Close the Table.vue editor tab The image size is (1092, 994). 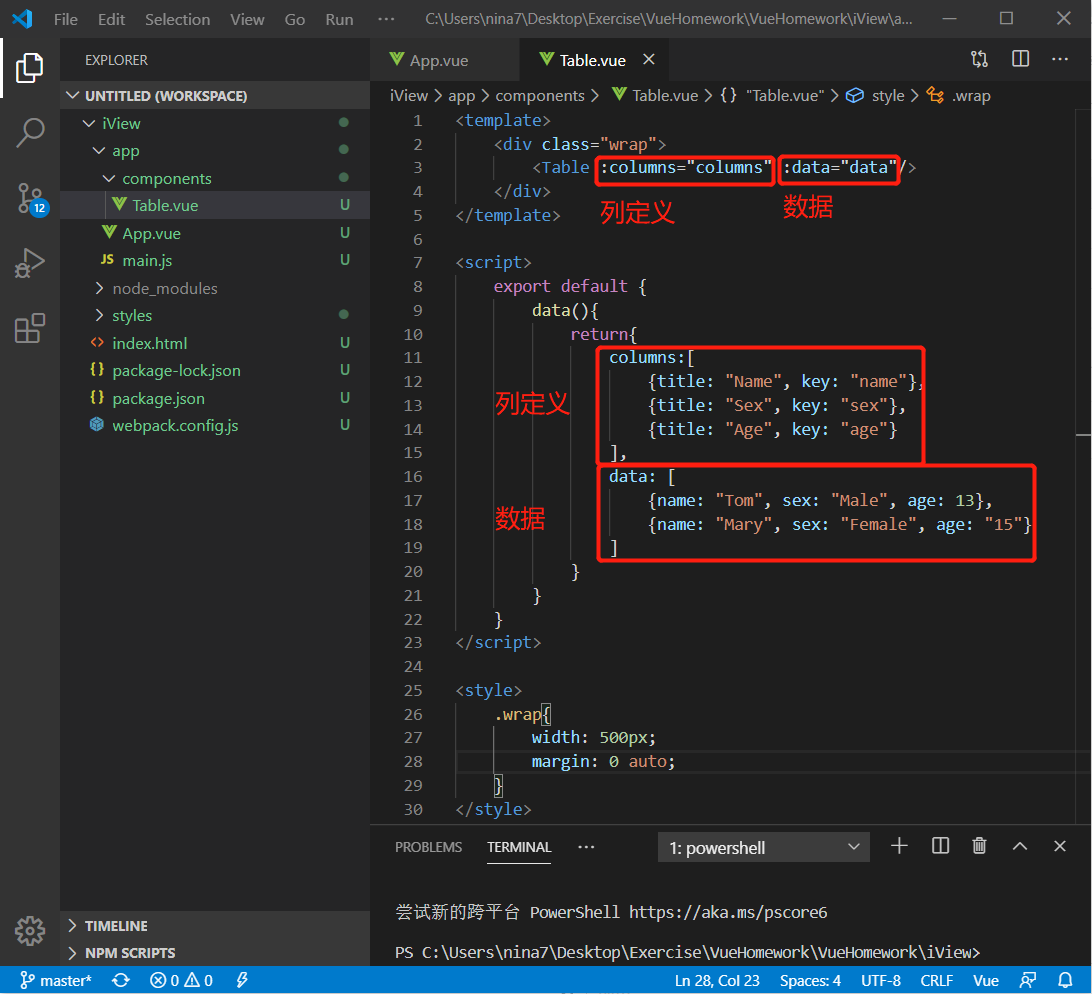point(648,59)
